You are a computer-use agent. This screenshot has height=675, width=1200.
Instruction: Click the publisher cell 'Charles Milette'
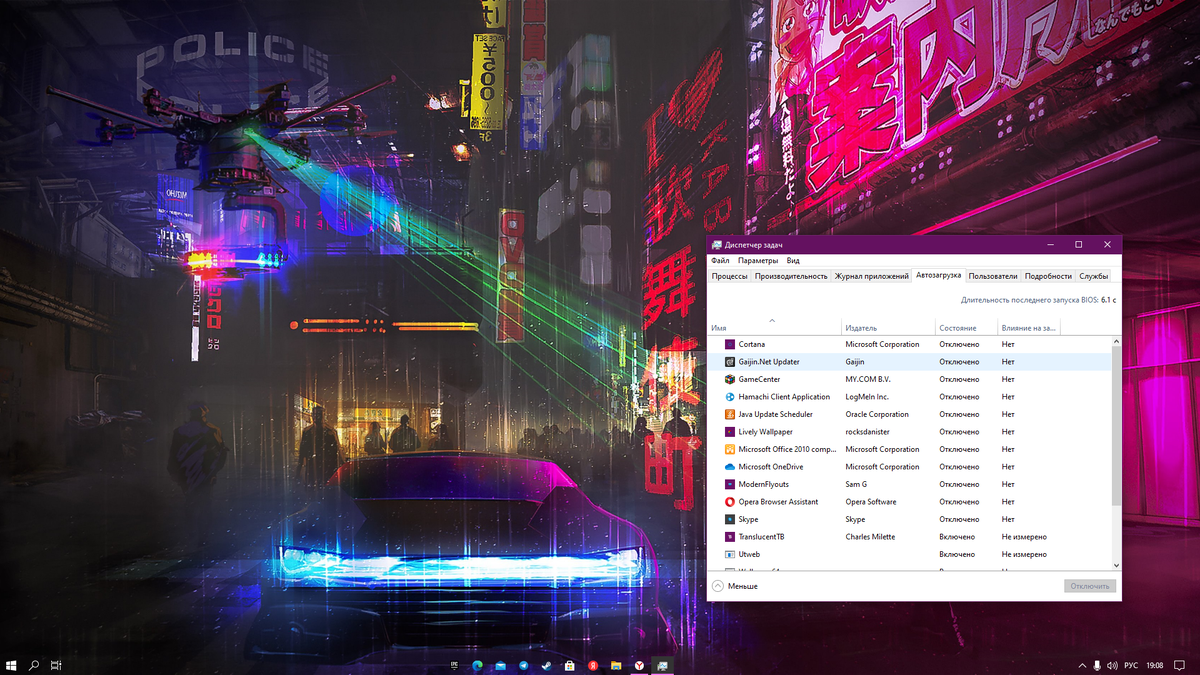[x=870, y=537]
